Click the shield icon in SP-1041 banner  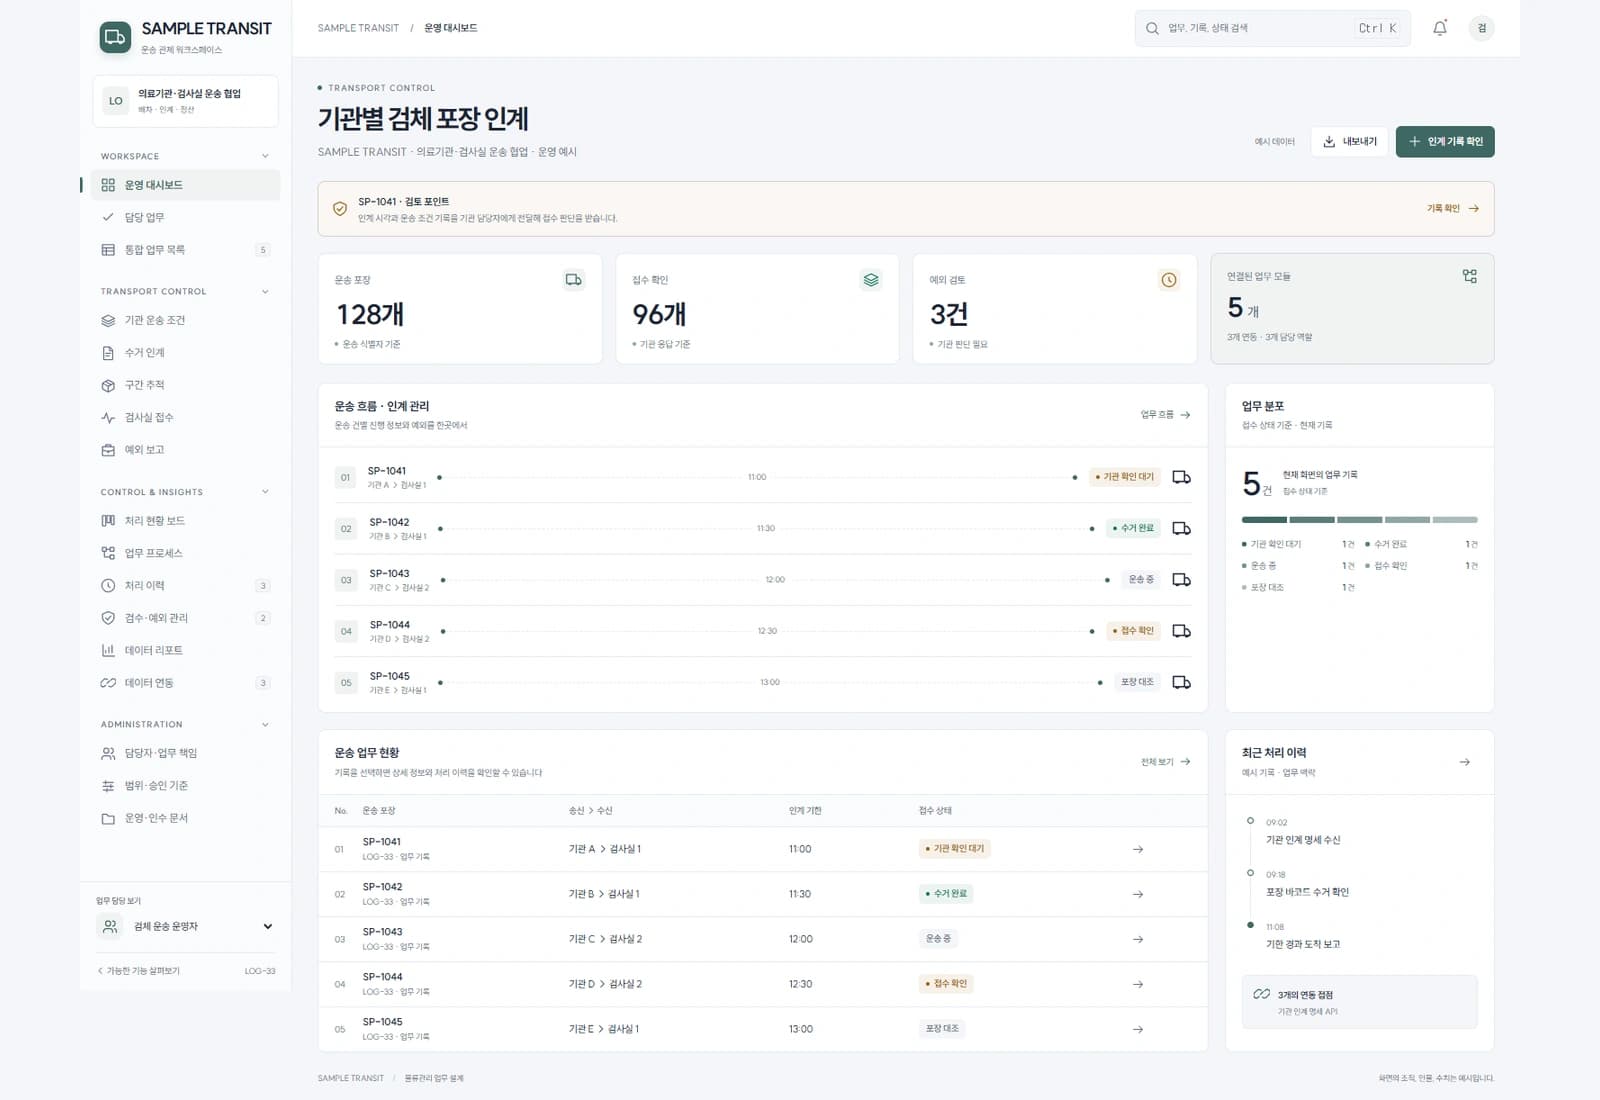pos(340,209)
